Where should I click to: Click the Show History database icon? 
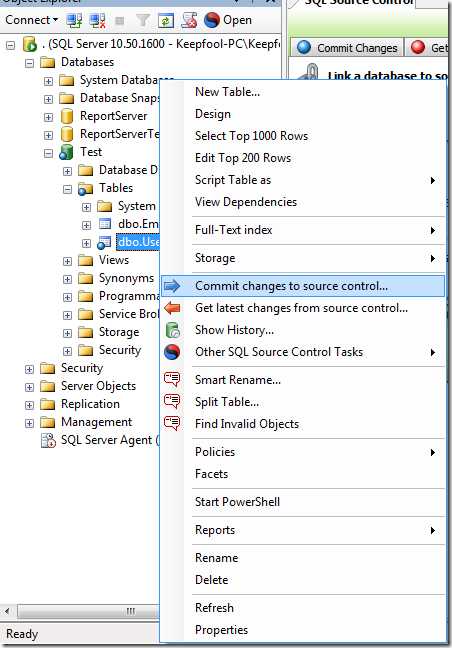coord(173,330)
